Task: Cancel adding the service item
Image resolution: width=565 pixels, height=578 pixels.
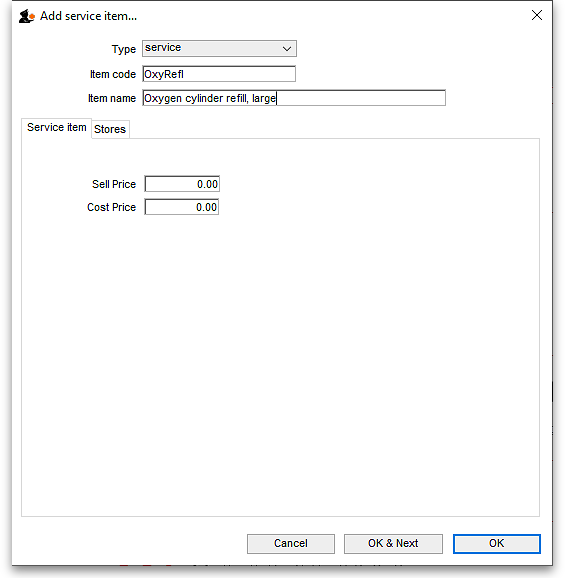Action: (291, 544)
